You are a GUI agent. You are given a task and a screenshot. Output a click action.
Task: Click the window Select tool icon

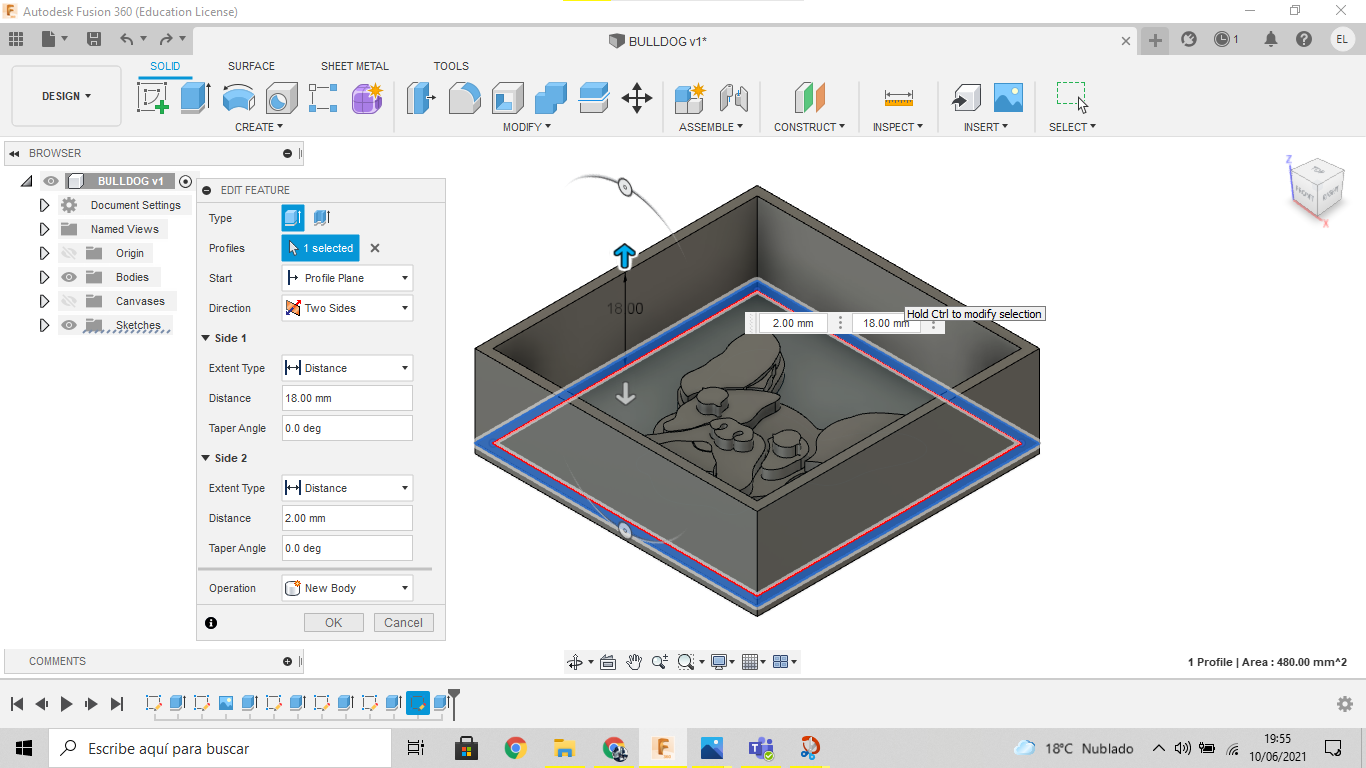(1072, 97)
